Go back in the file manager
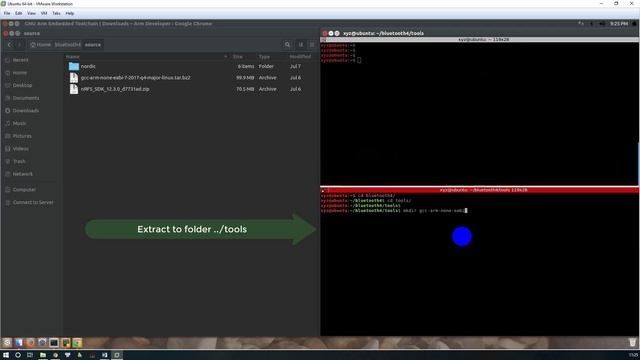 tap(10, 44)
